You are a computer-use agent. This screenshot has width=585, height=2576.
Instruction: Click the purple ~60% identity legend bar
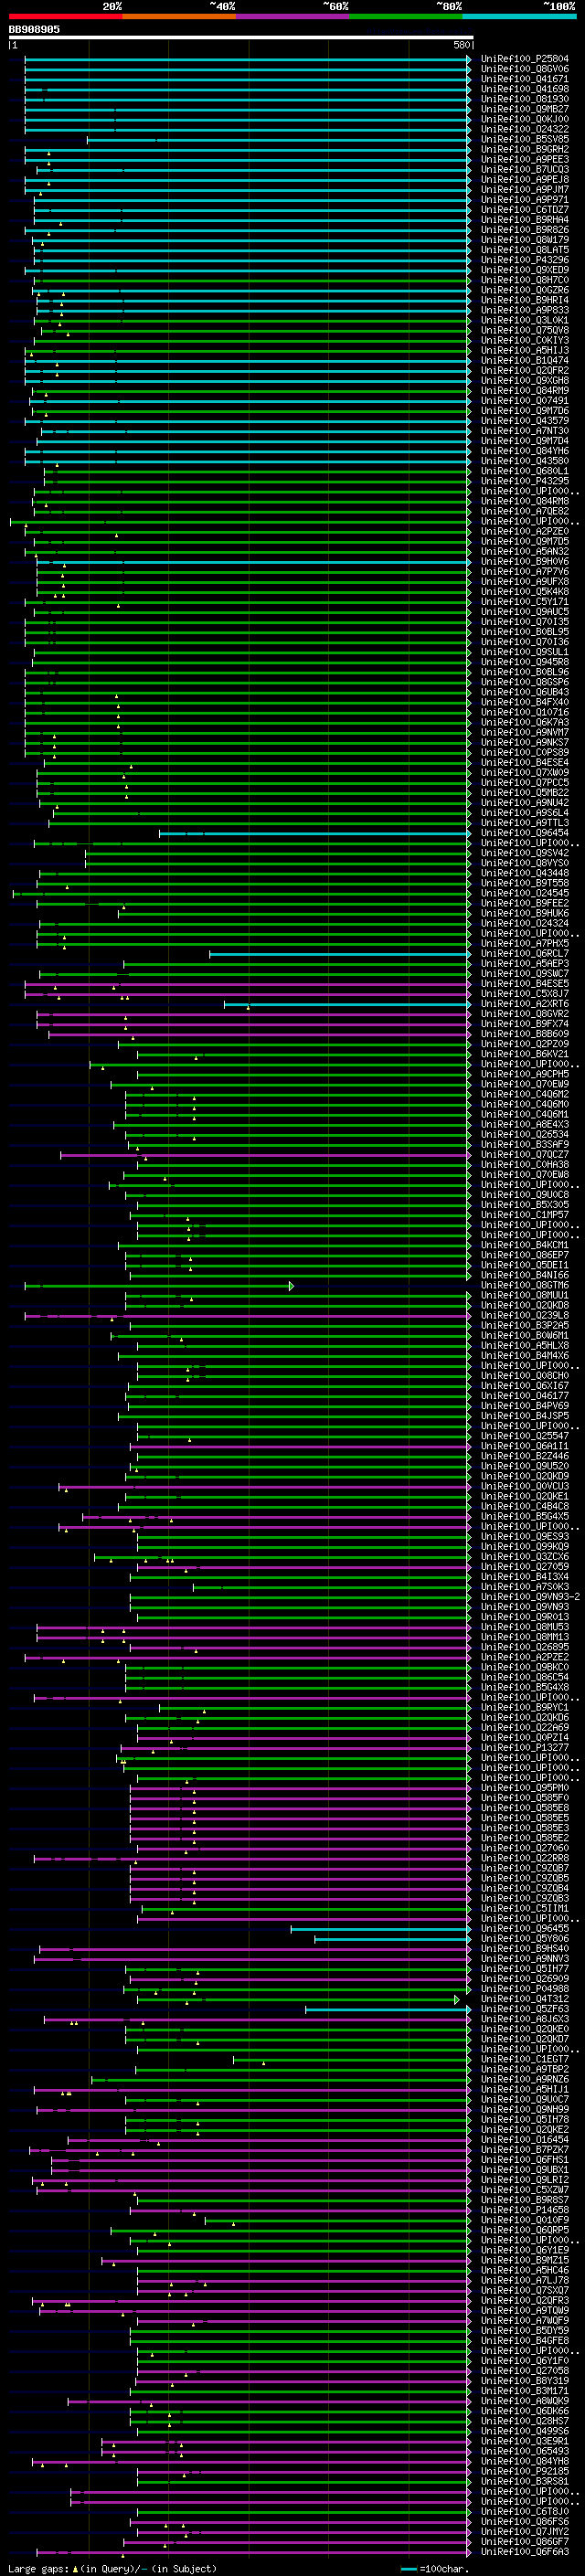pyautogui.click(x=293, y=16)
